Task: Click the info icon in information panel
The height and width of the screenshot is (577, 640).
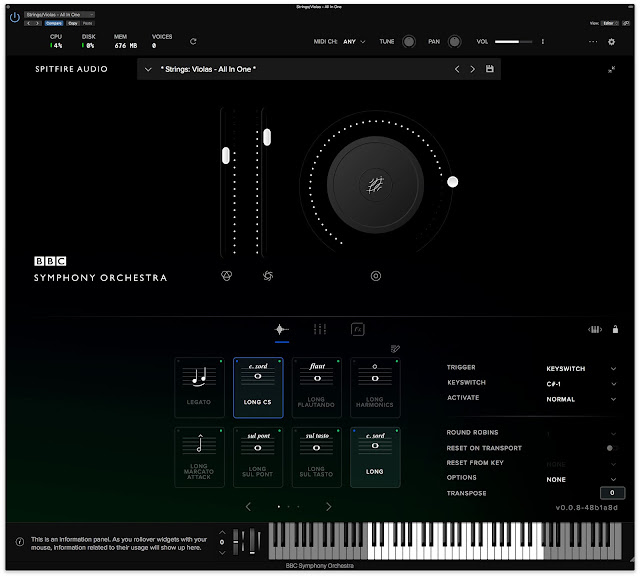Action: pos(20,542)
